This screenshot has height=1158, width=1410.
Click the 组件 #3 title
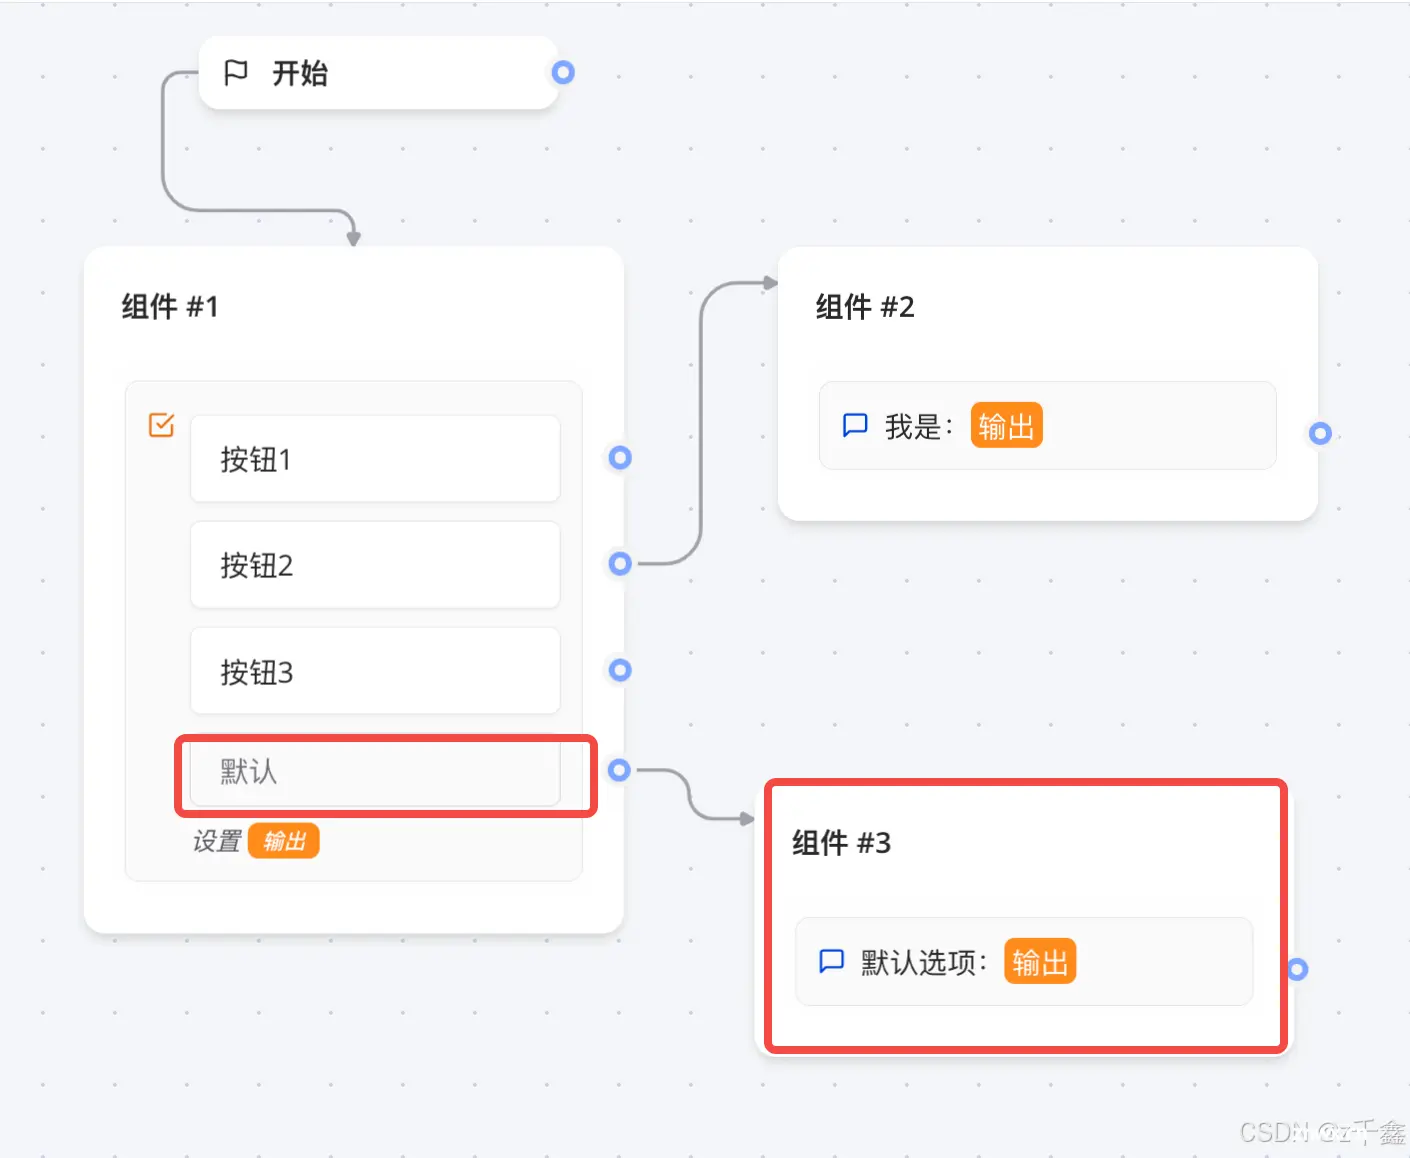(x=841, y=842)
